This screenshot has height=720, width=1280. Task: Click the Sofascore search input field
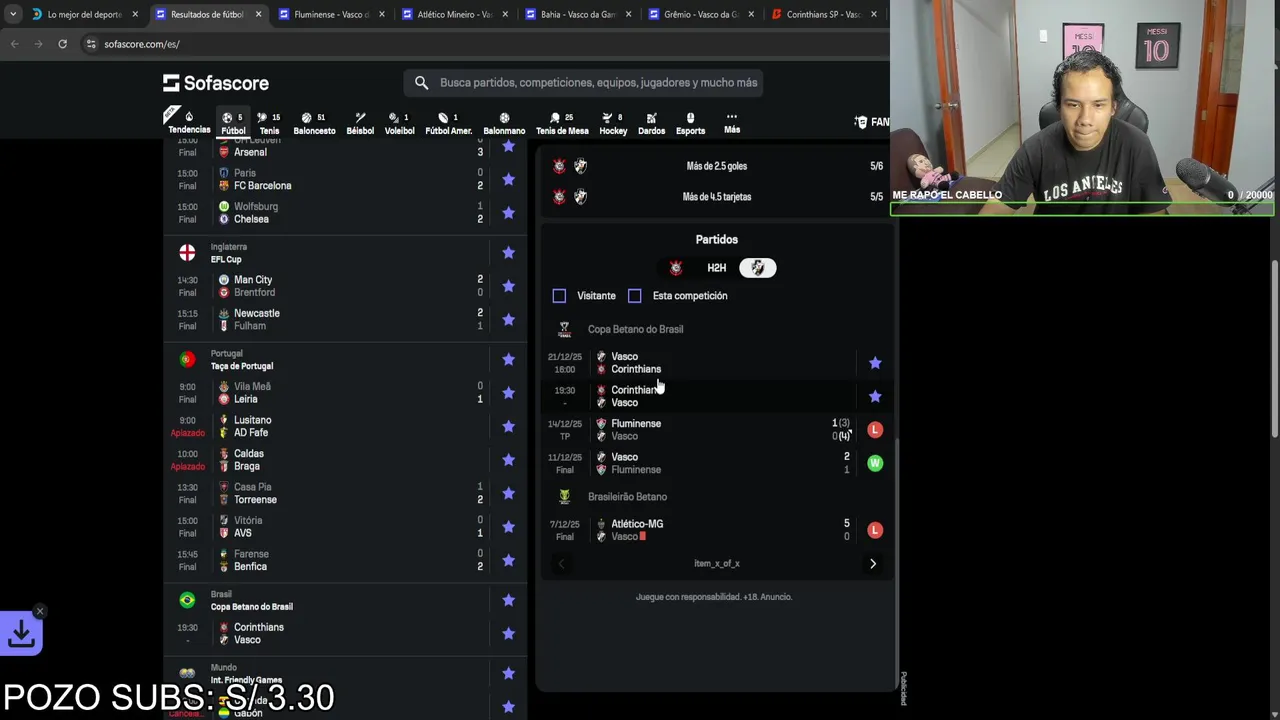click(583, 83)
